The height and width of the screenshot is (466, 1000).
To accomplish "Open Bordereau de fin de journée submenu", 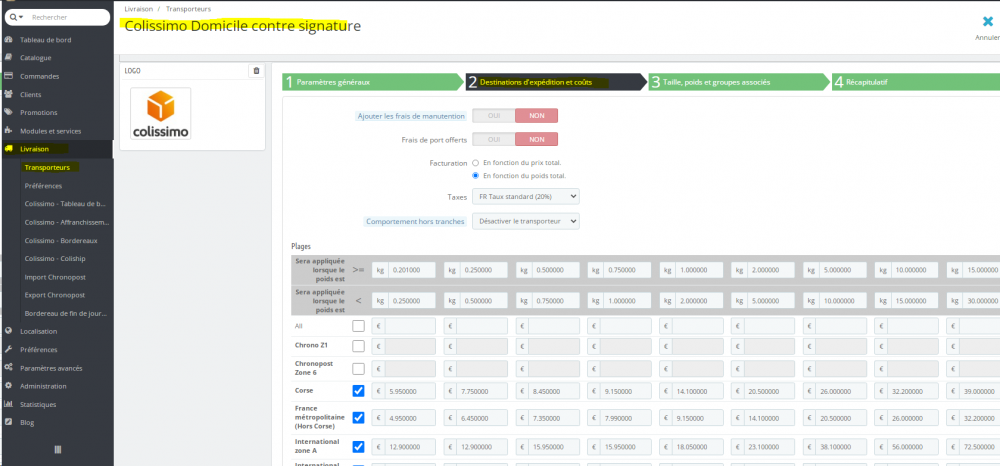I will click(65, 314).
